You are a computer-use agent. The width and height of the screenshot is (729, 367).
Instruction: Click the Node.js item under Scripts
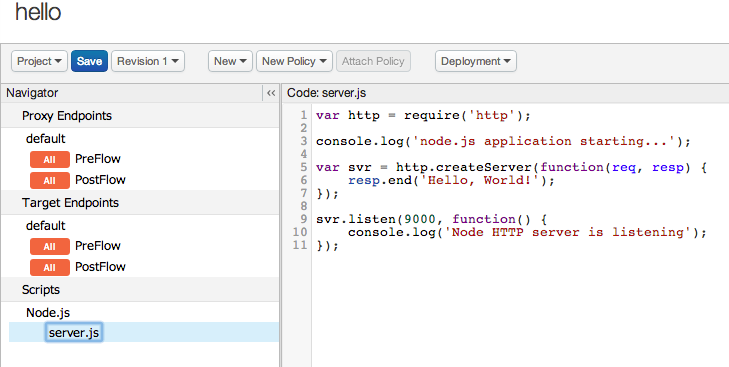pyautogui.click(x=48, y=313)
